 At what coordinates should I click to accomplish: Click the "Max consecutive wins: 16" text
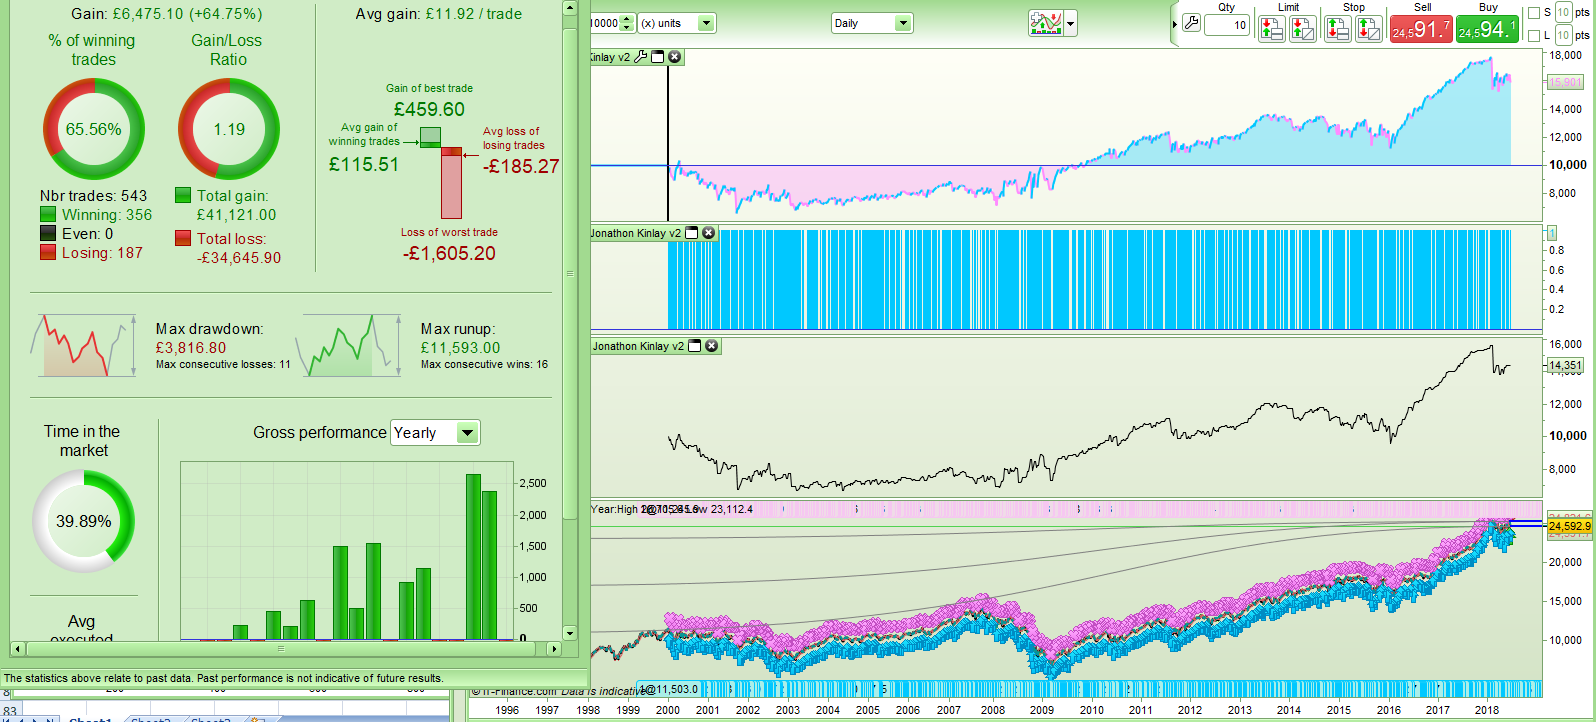[484, 364]
